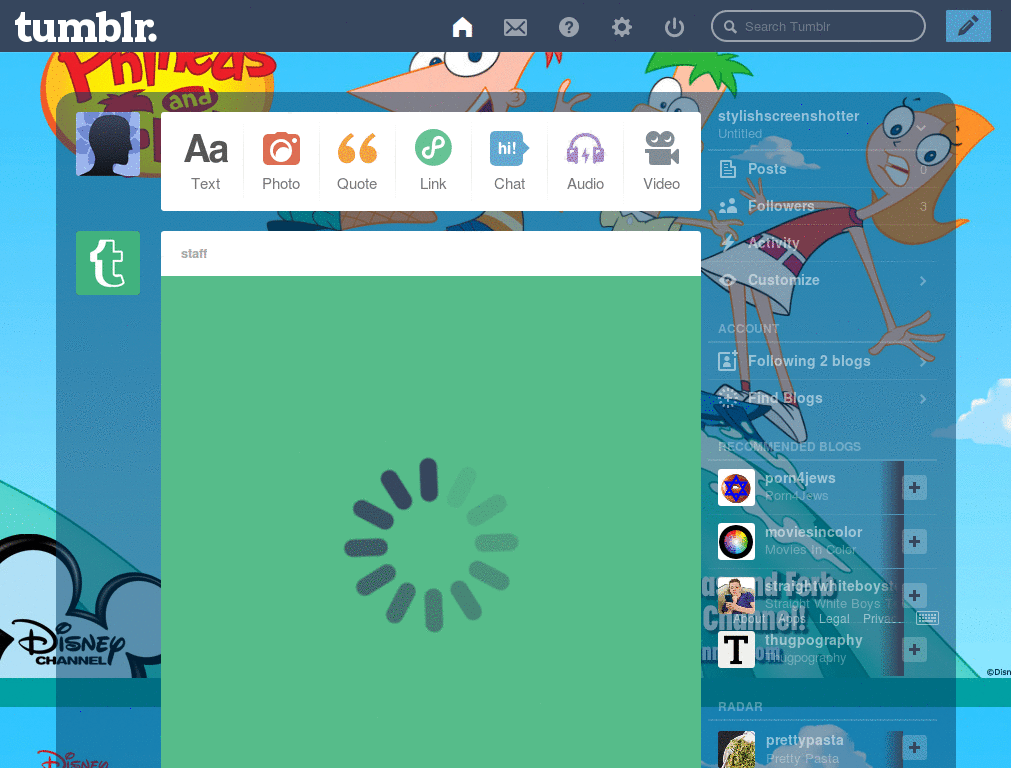
Task: Click the Posts document icon
Action: coord(728,169)
